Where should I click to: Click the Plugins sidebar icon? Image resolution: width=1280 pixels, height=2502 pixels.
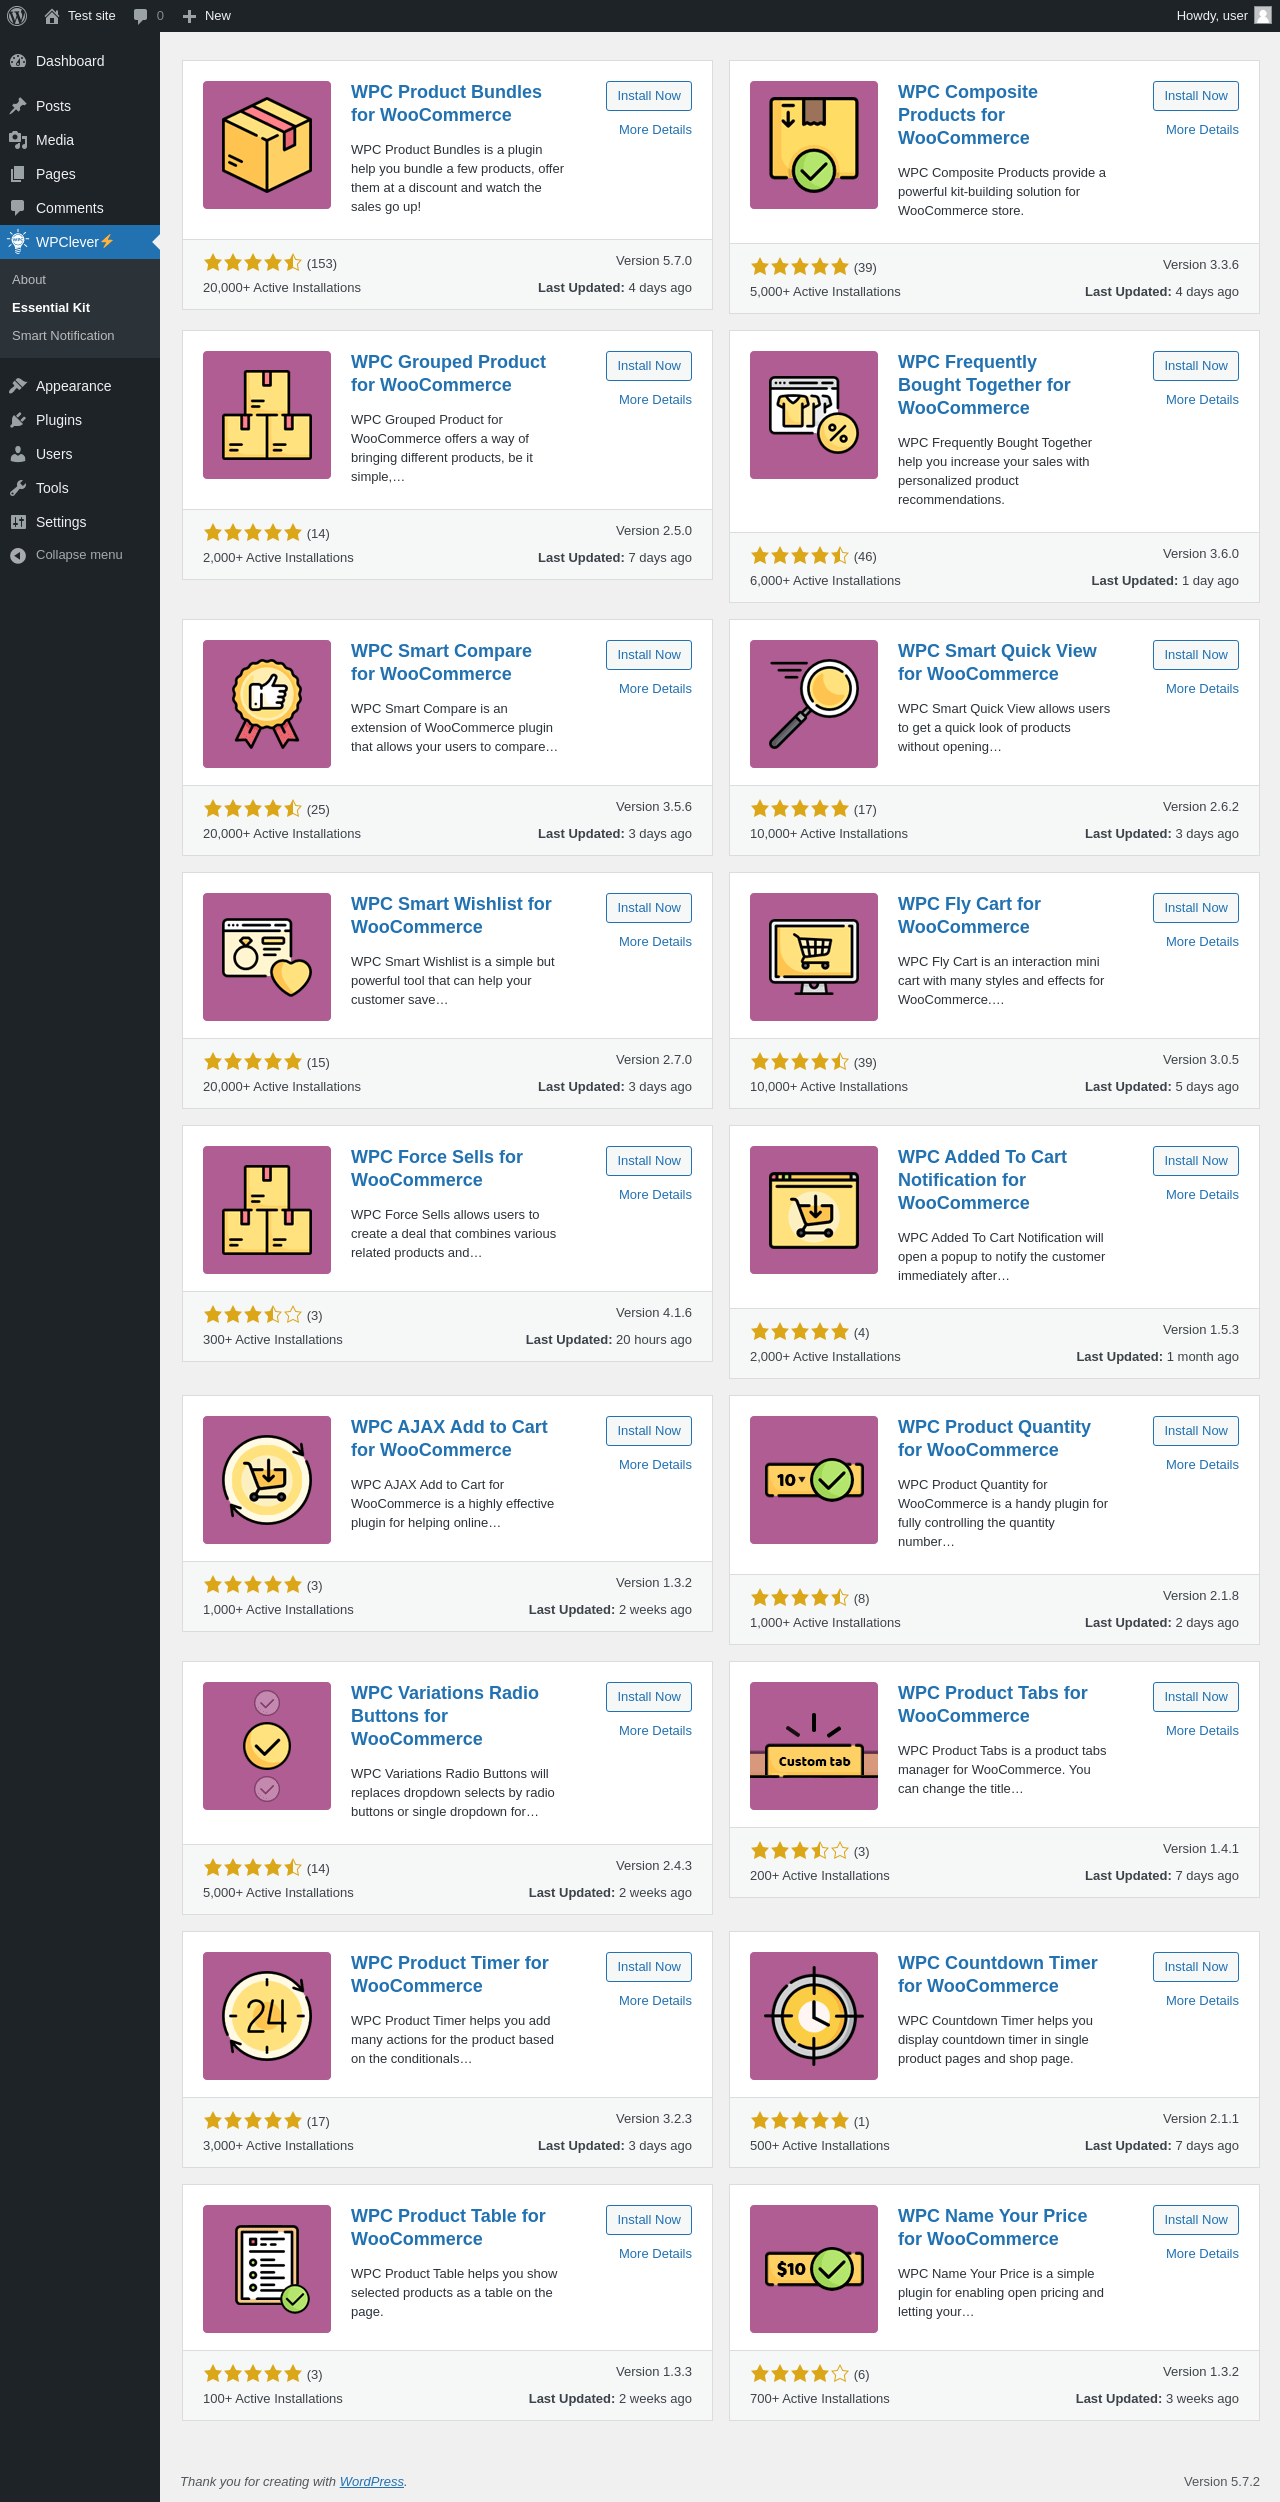point(18,420)
